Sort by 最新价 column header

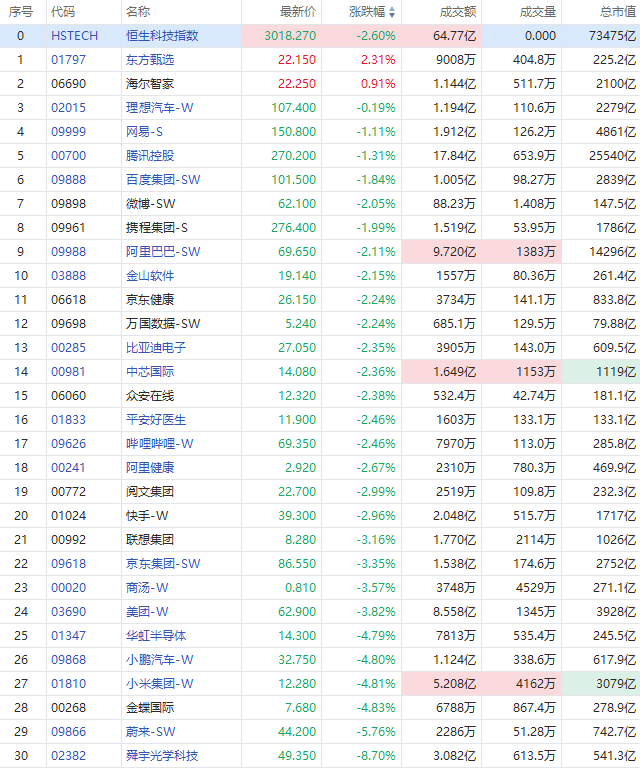pos(297,12)
